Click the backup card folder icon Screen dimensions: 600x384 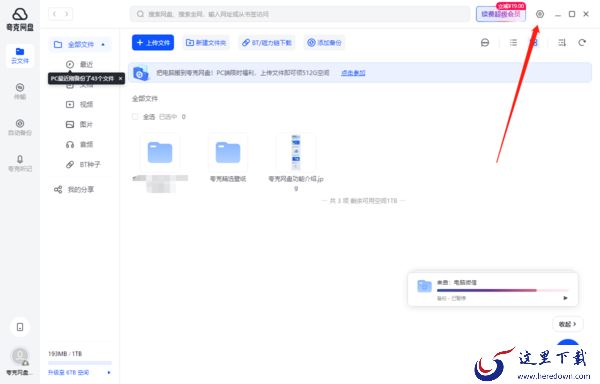coord(424,286)
